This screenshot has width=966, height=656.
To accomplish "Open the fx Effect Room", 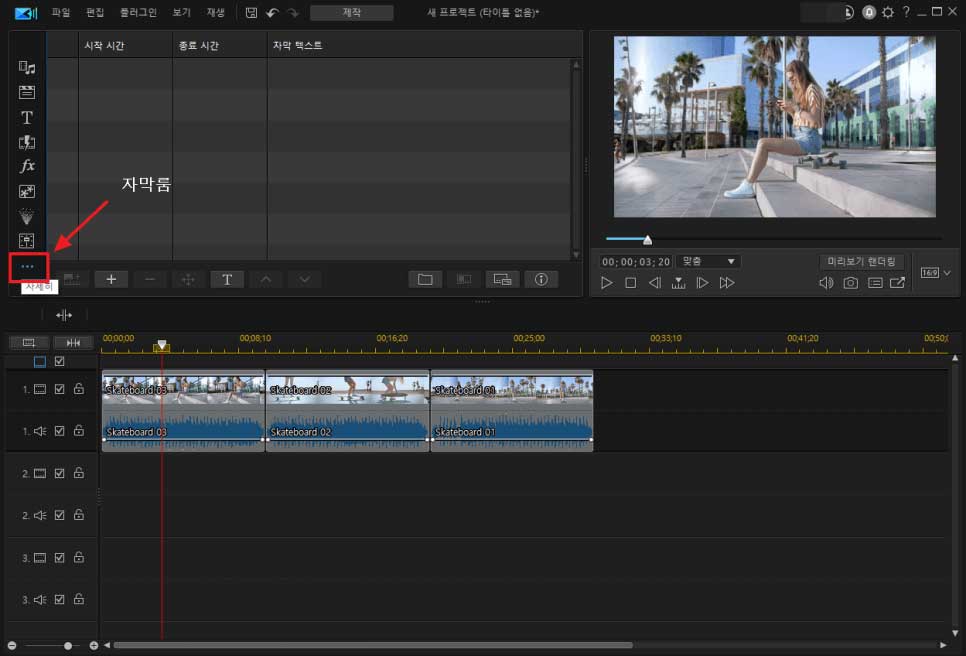I will point(27,166).
